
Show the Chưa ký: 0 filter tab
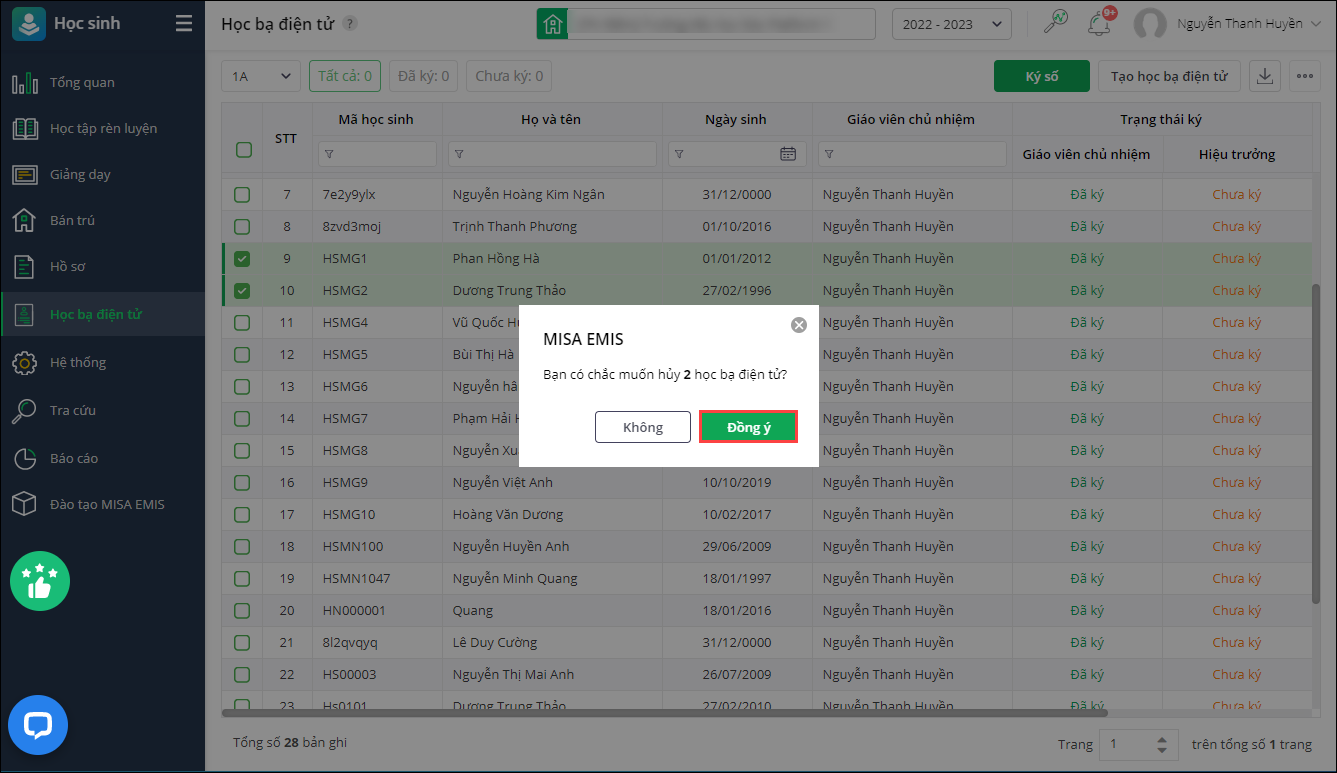509,76
